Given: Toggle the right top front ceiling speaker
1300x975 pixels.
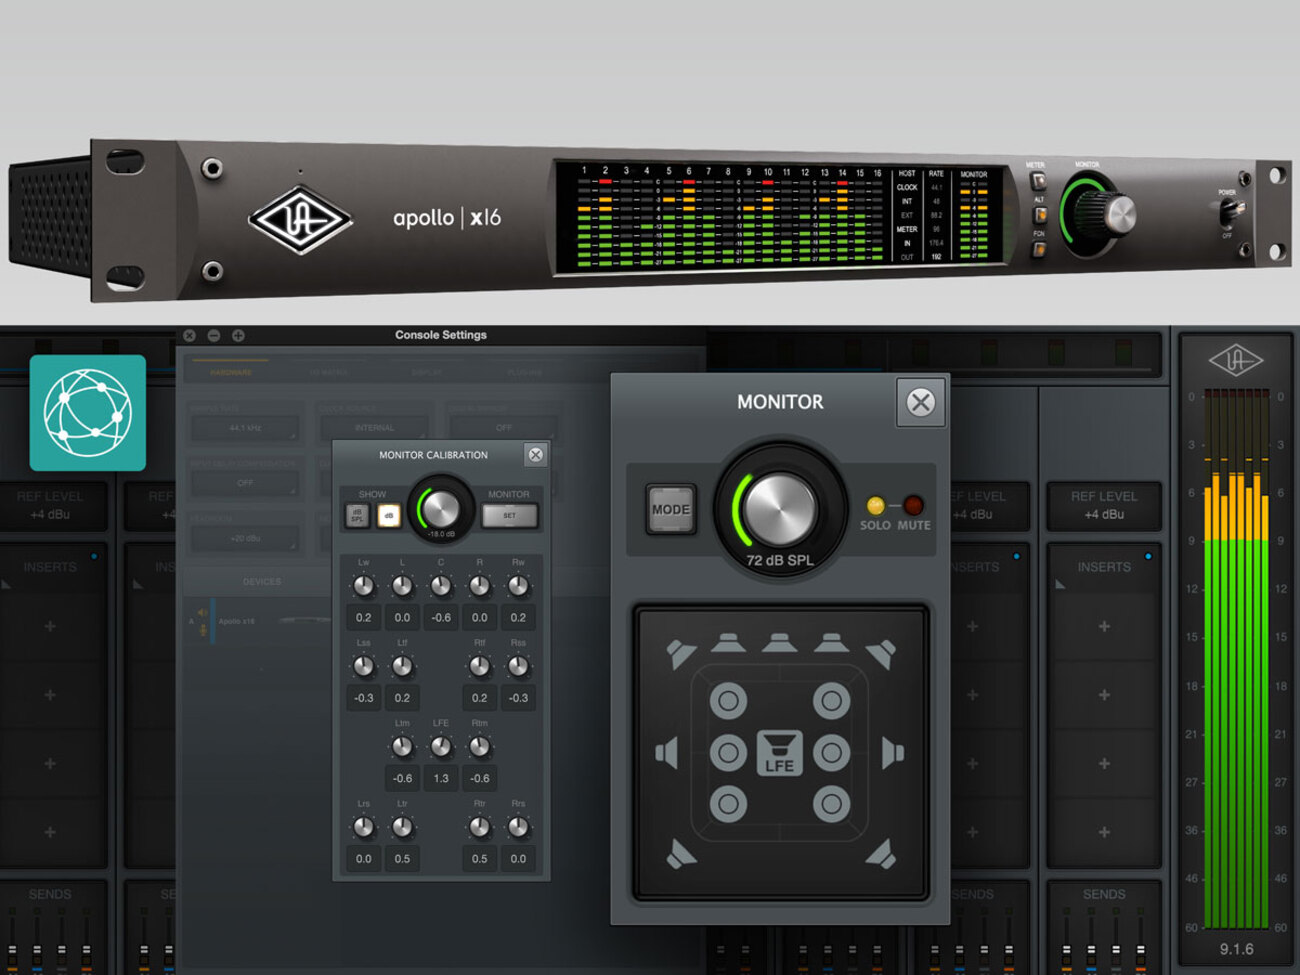Looking at the screenshot, I should point(831,701).
